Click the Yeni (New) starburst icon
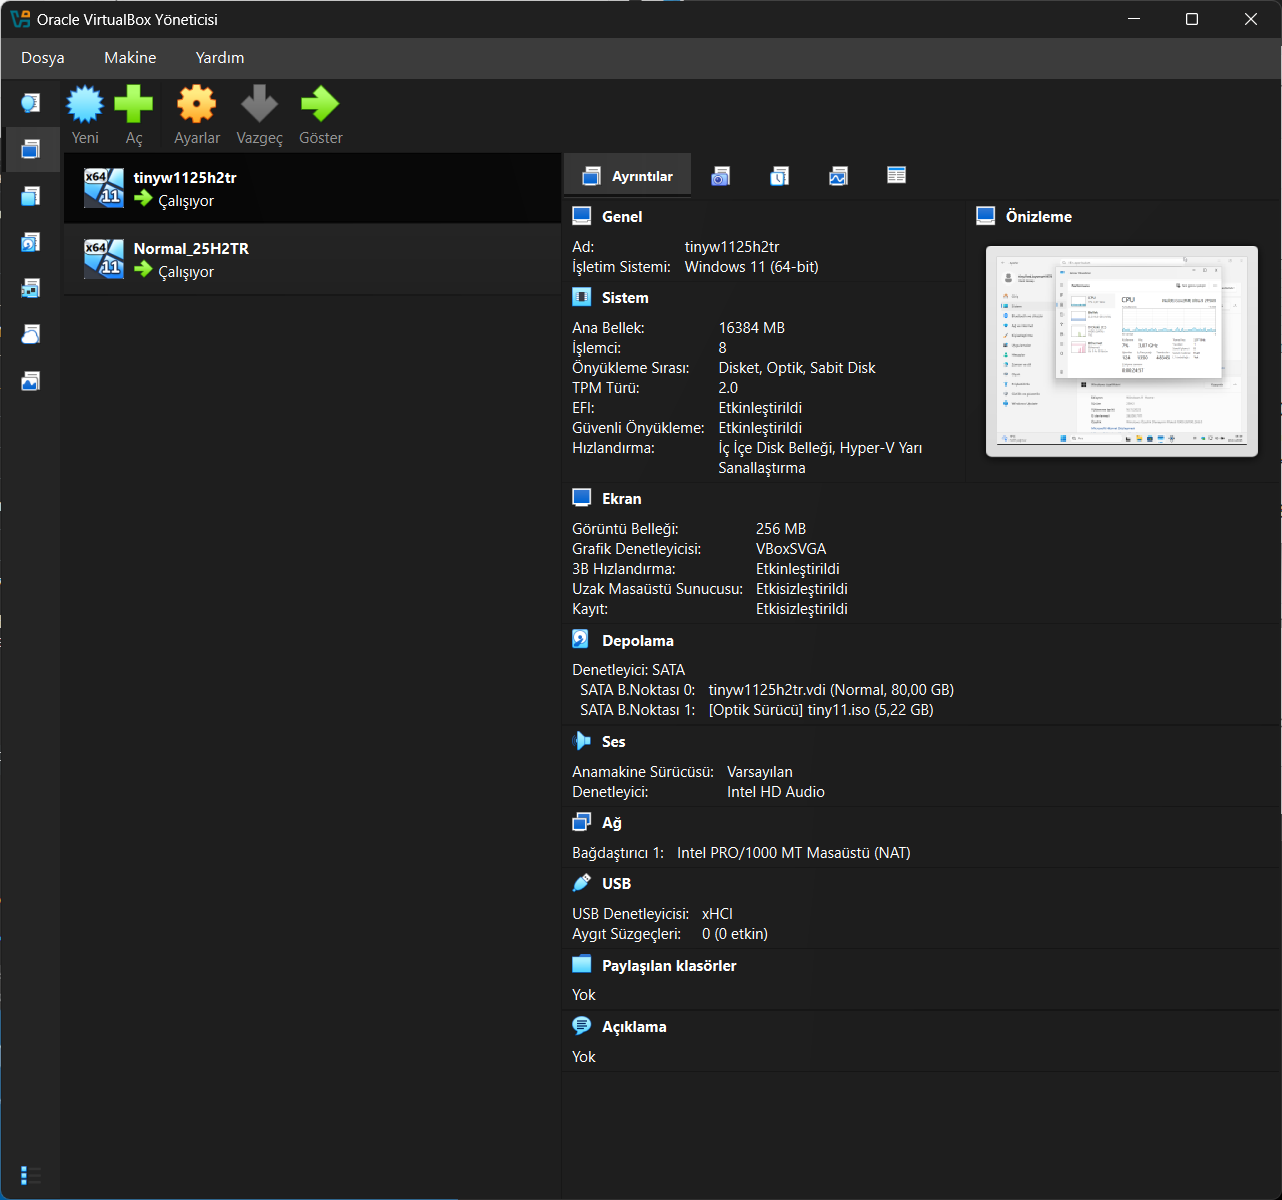Viewport: 1282px width, 1200px height. point(85,104)
